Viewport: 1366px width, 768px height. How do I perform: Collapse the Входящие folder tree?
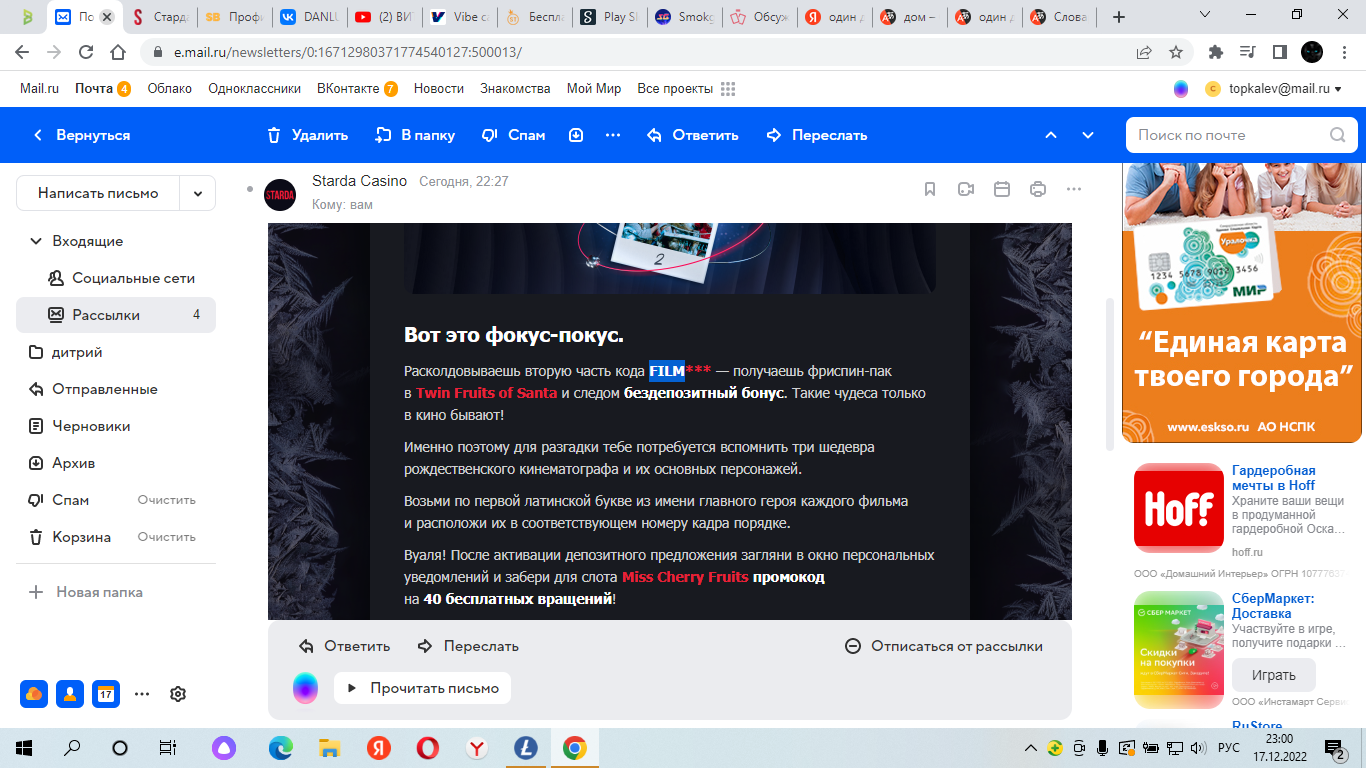[x=36, y=241]
